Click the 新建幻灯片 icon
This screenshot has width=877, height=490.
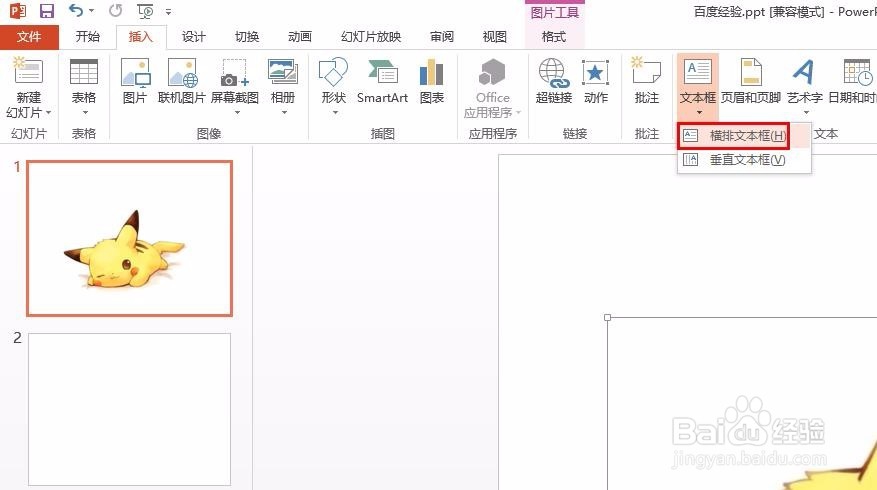coord(28,71)
